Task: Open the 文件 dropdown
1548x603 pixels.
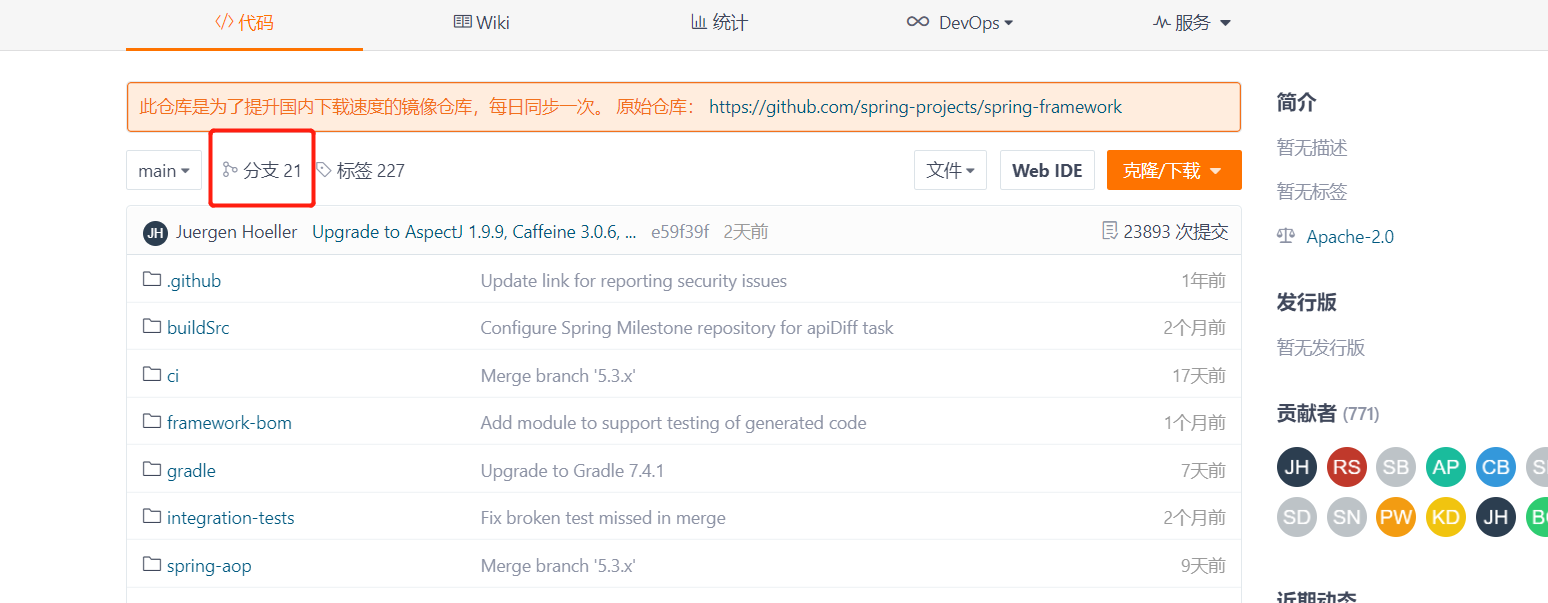Action: [x=951, y=171]
